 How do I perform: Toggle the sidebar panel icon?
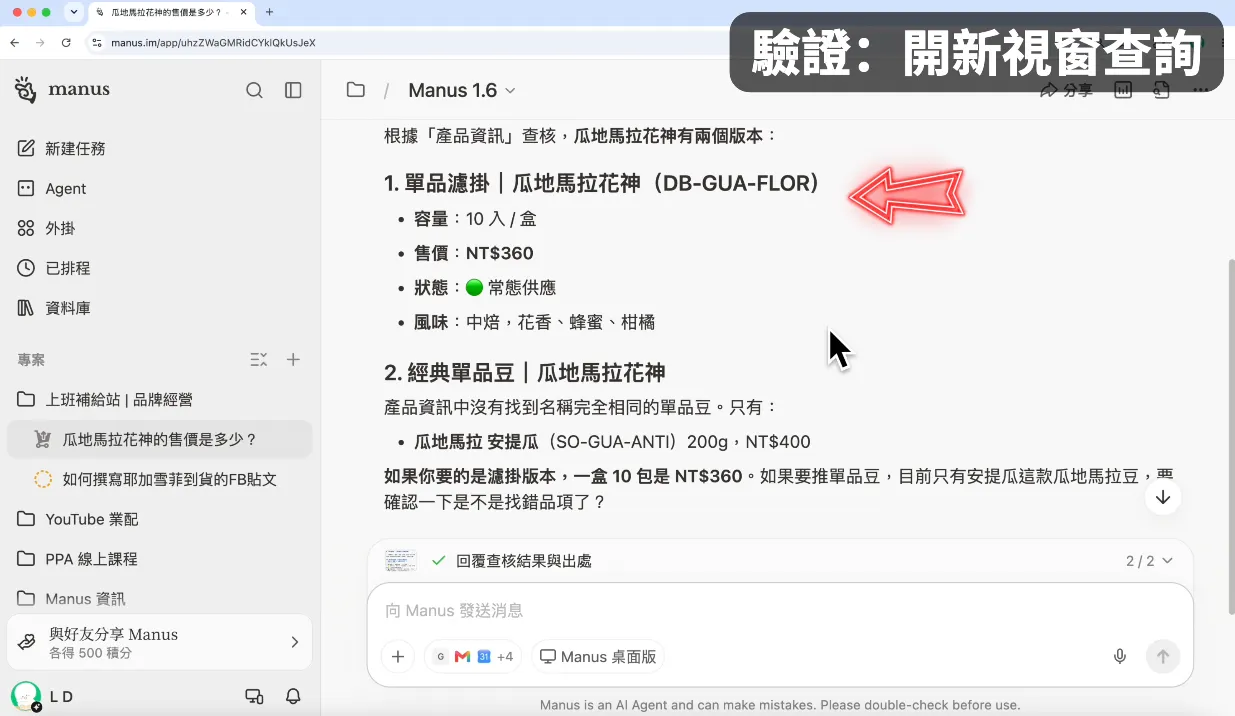coord(293,90)
